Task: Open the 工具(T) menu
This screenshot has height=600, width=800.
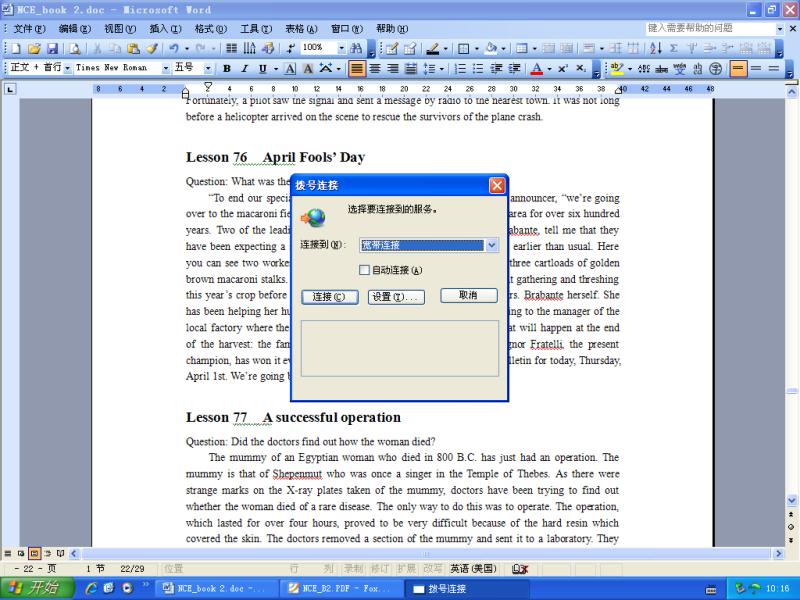Action: pos(256,29)
